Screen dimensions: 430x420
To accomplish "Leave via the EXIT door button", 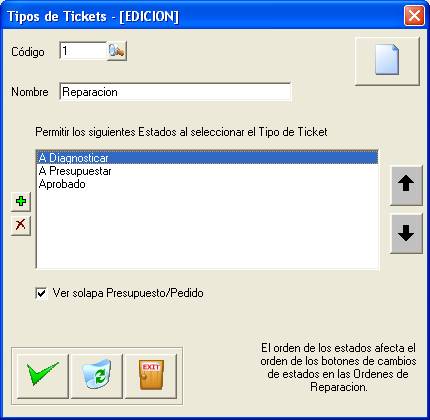I will [151, 376].
